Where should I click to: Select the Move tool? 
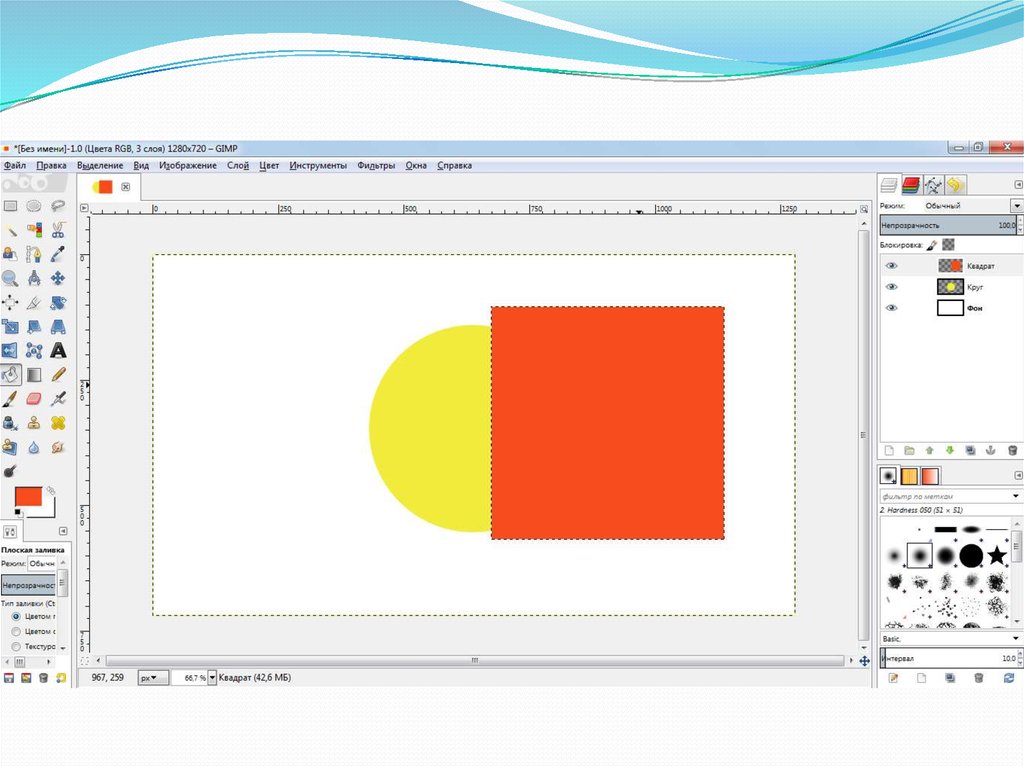click(x=58, y=278)
